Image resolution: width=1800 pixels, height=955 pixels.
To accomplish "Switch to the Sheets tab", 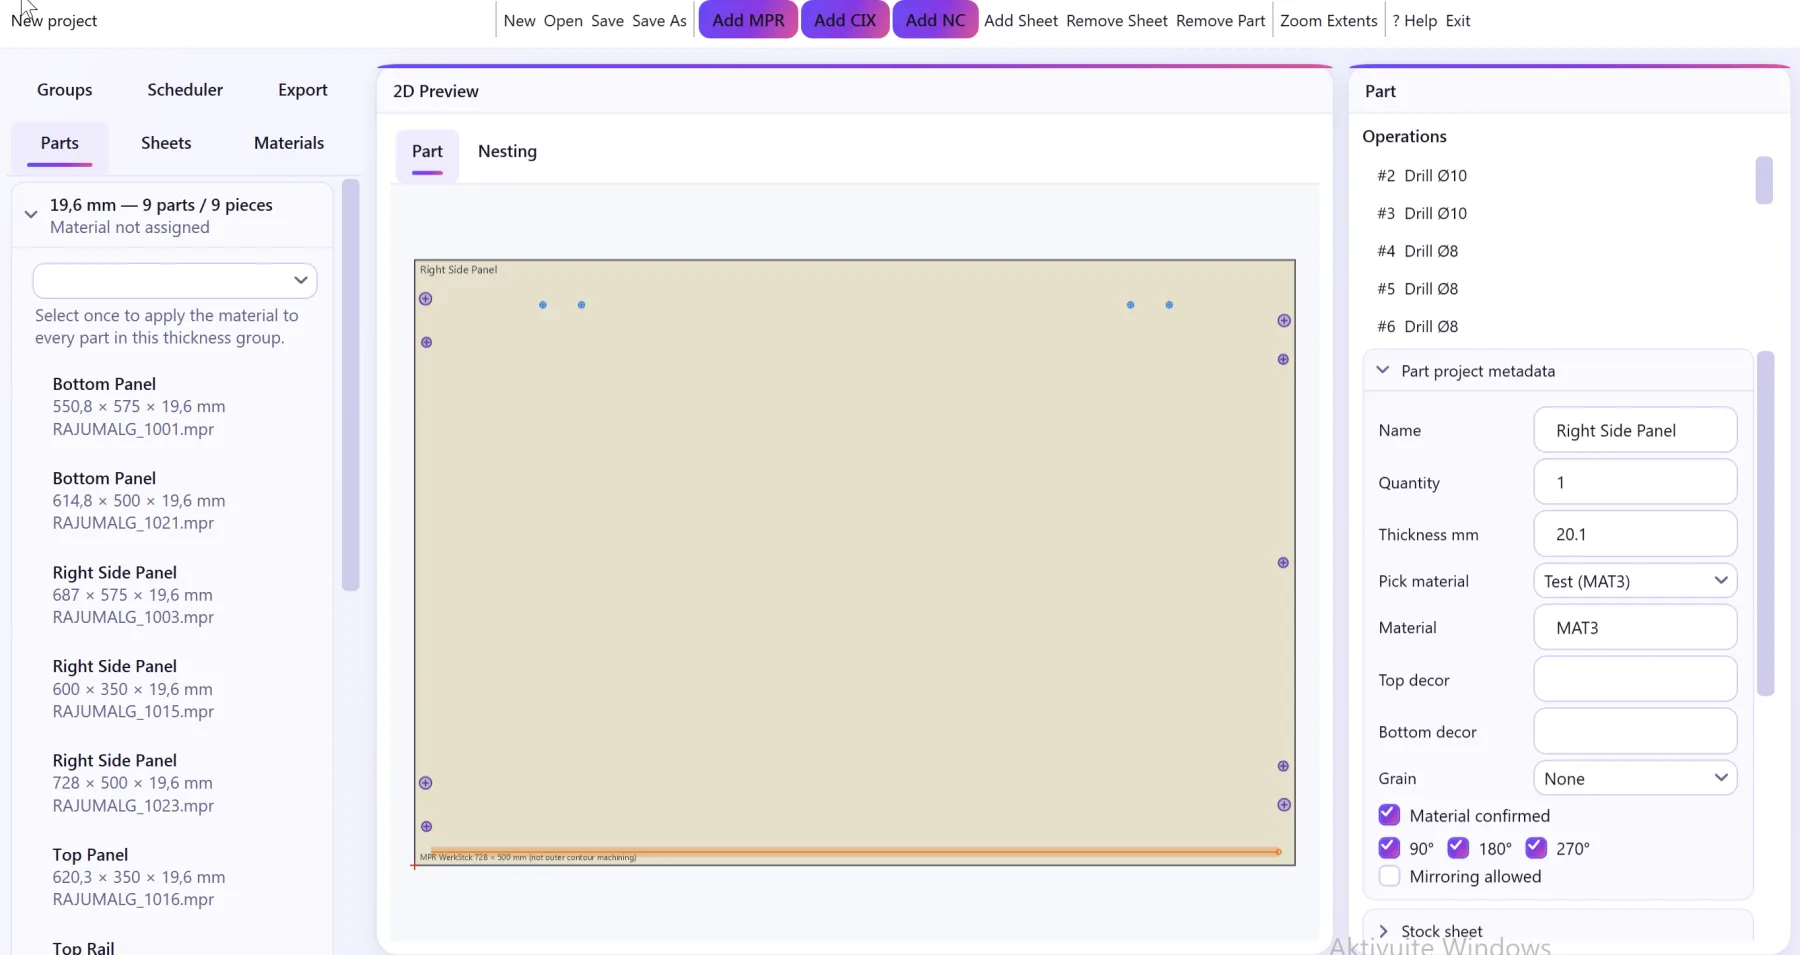I will 166,143.
